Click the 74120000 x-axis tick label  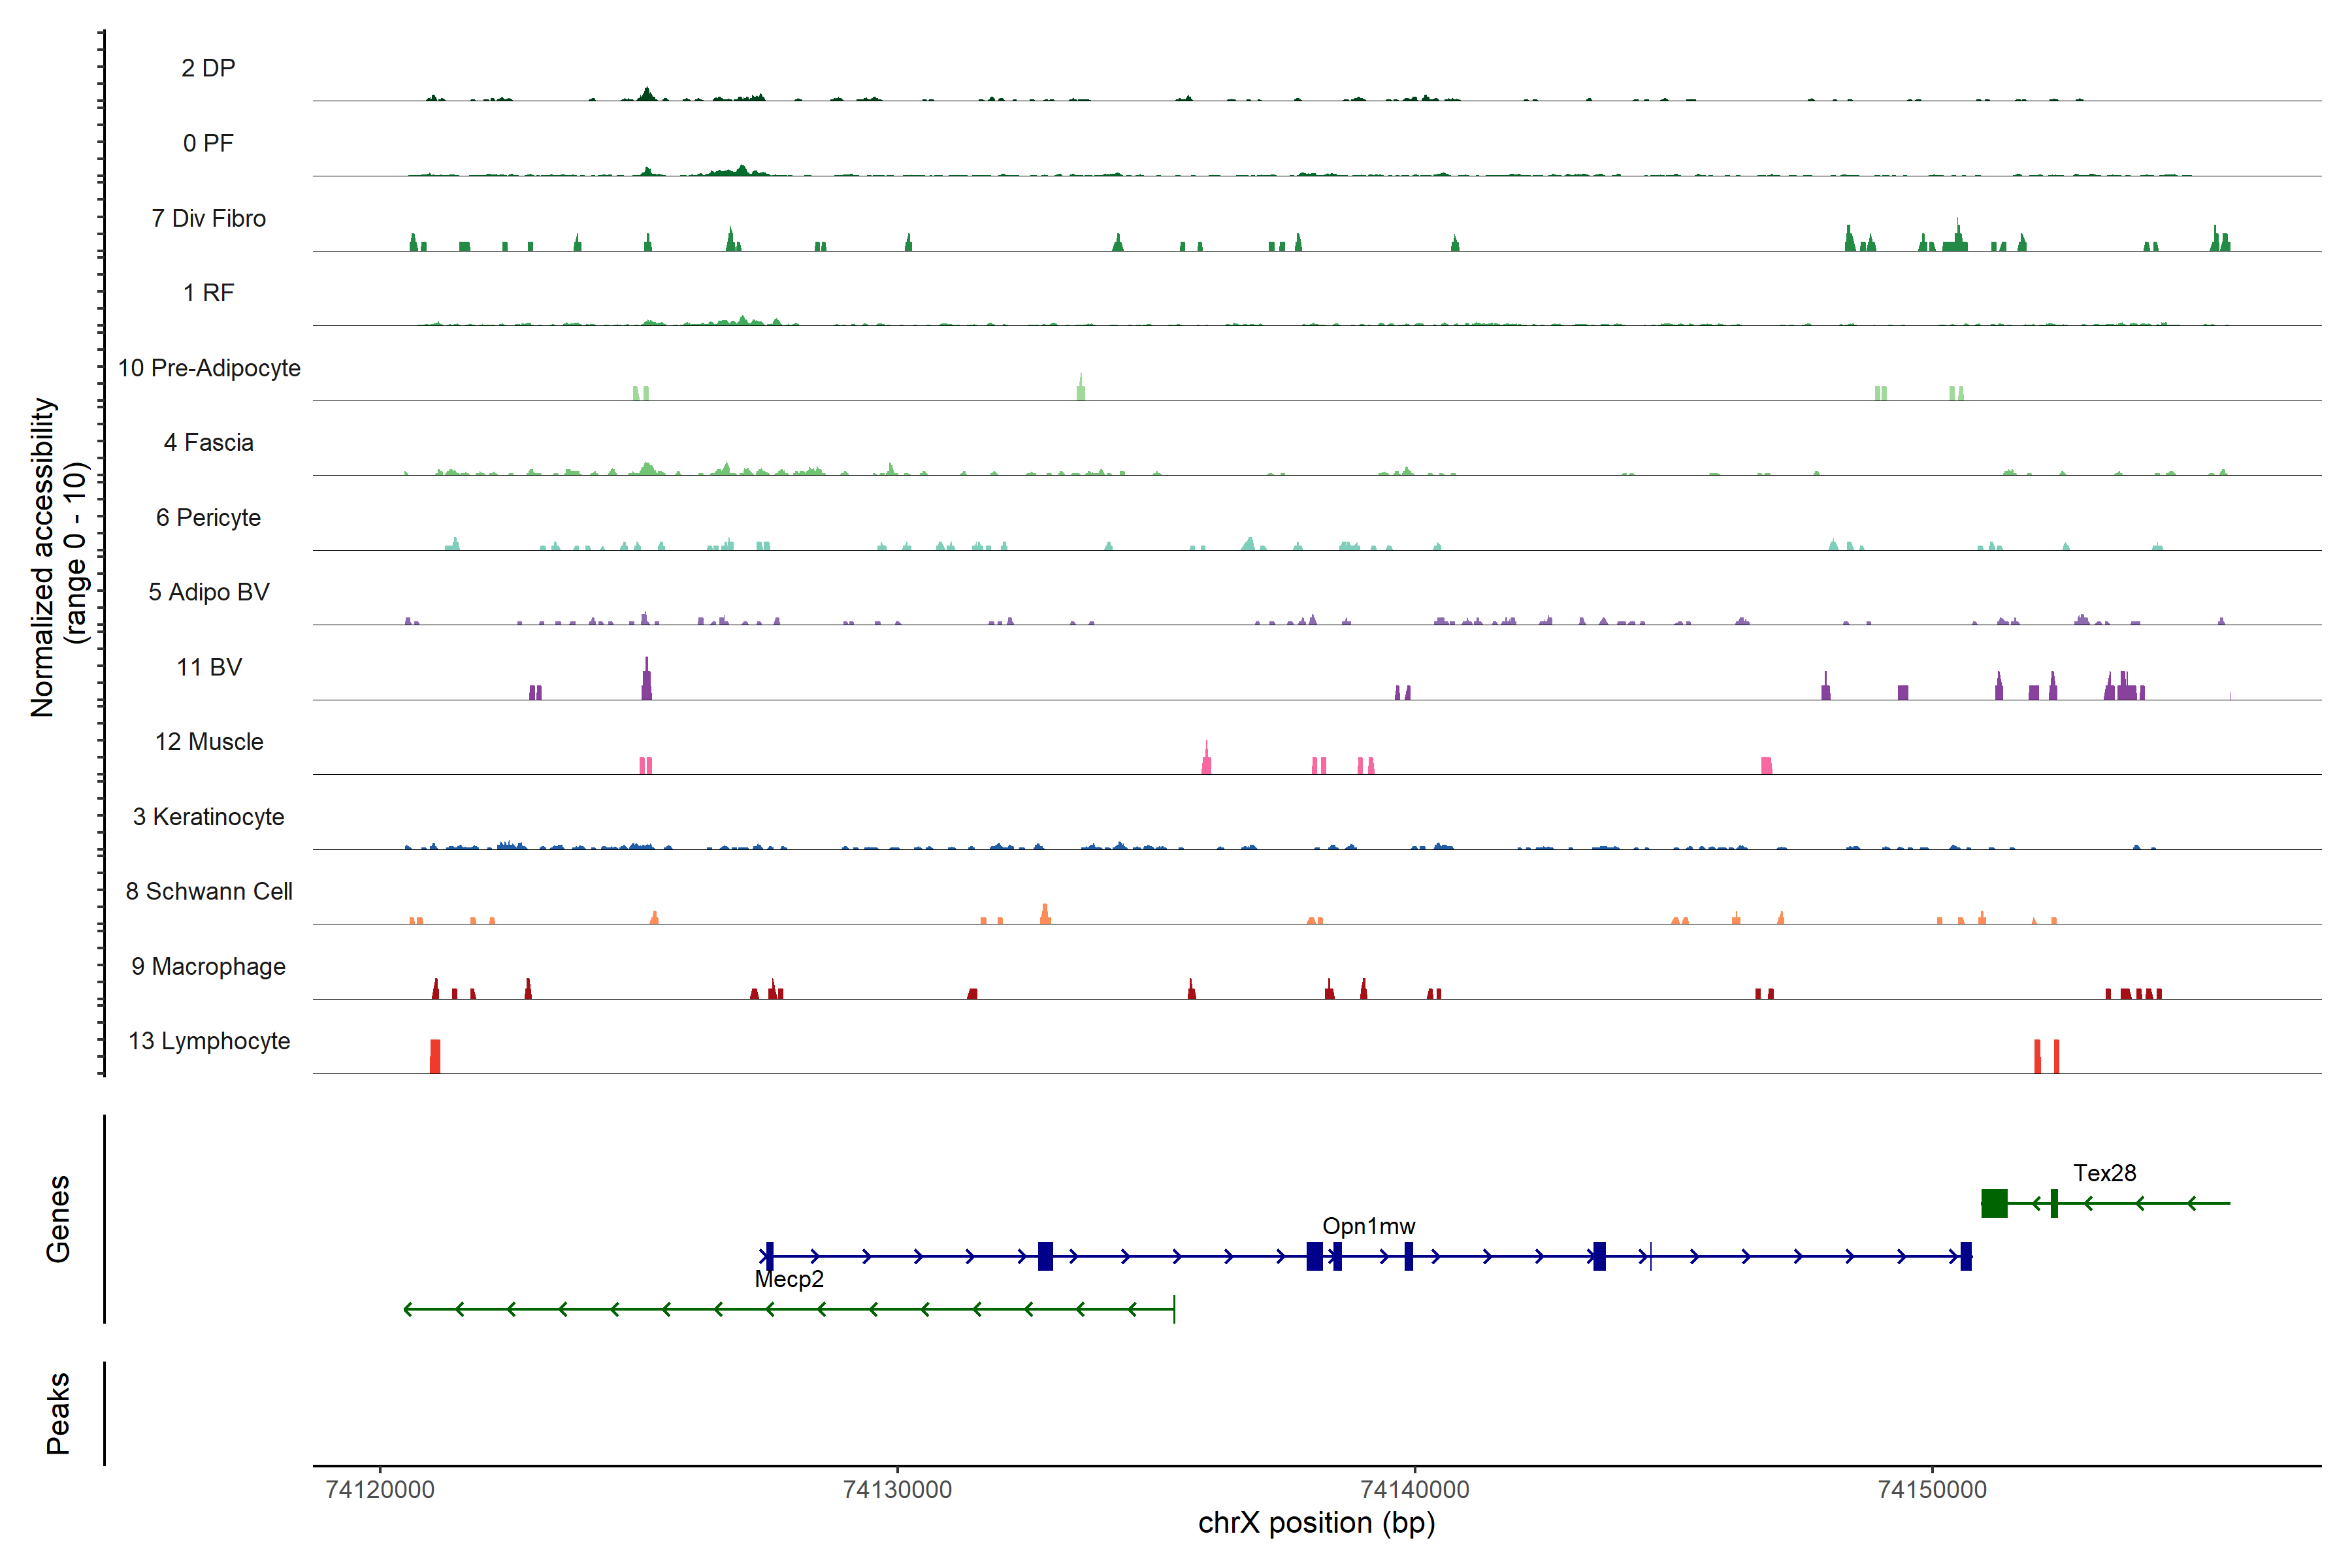(380, 1489)
